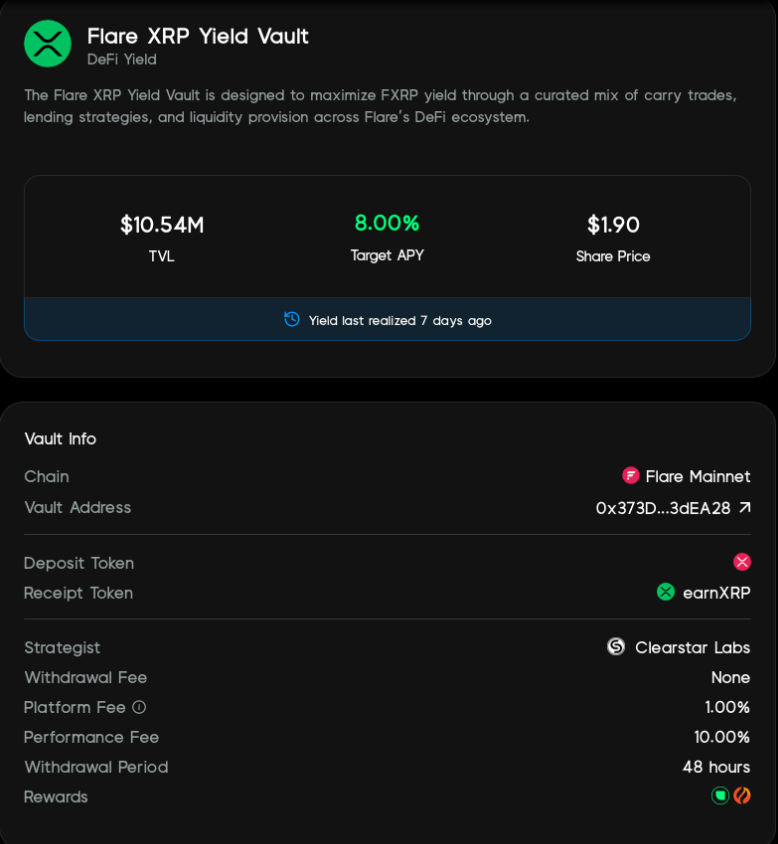Image resolution: width=778 pixels, height=844 pixels.
Task: Select the DeFi Yield category label
Action: coord(118,60)
